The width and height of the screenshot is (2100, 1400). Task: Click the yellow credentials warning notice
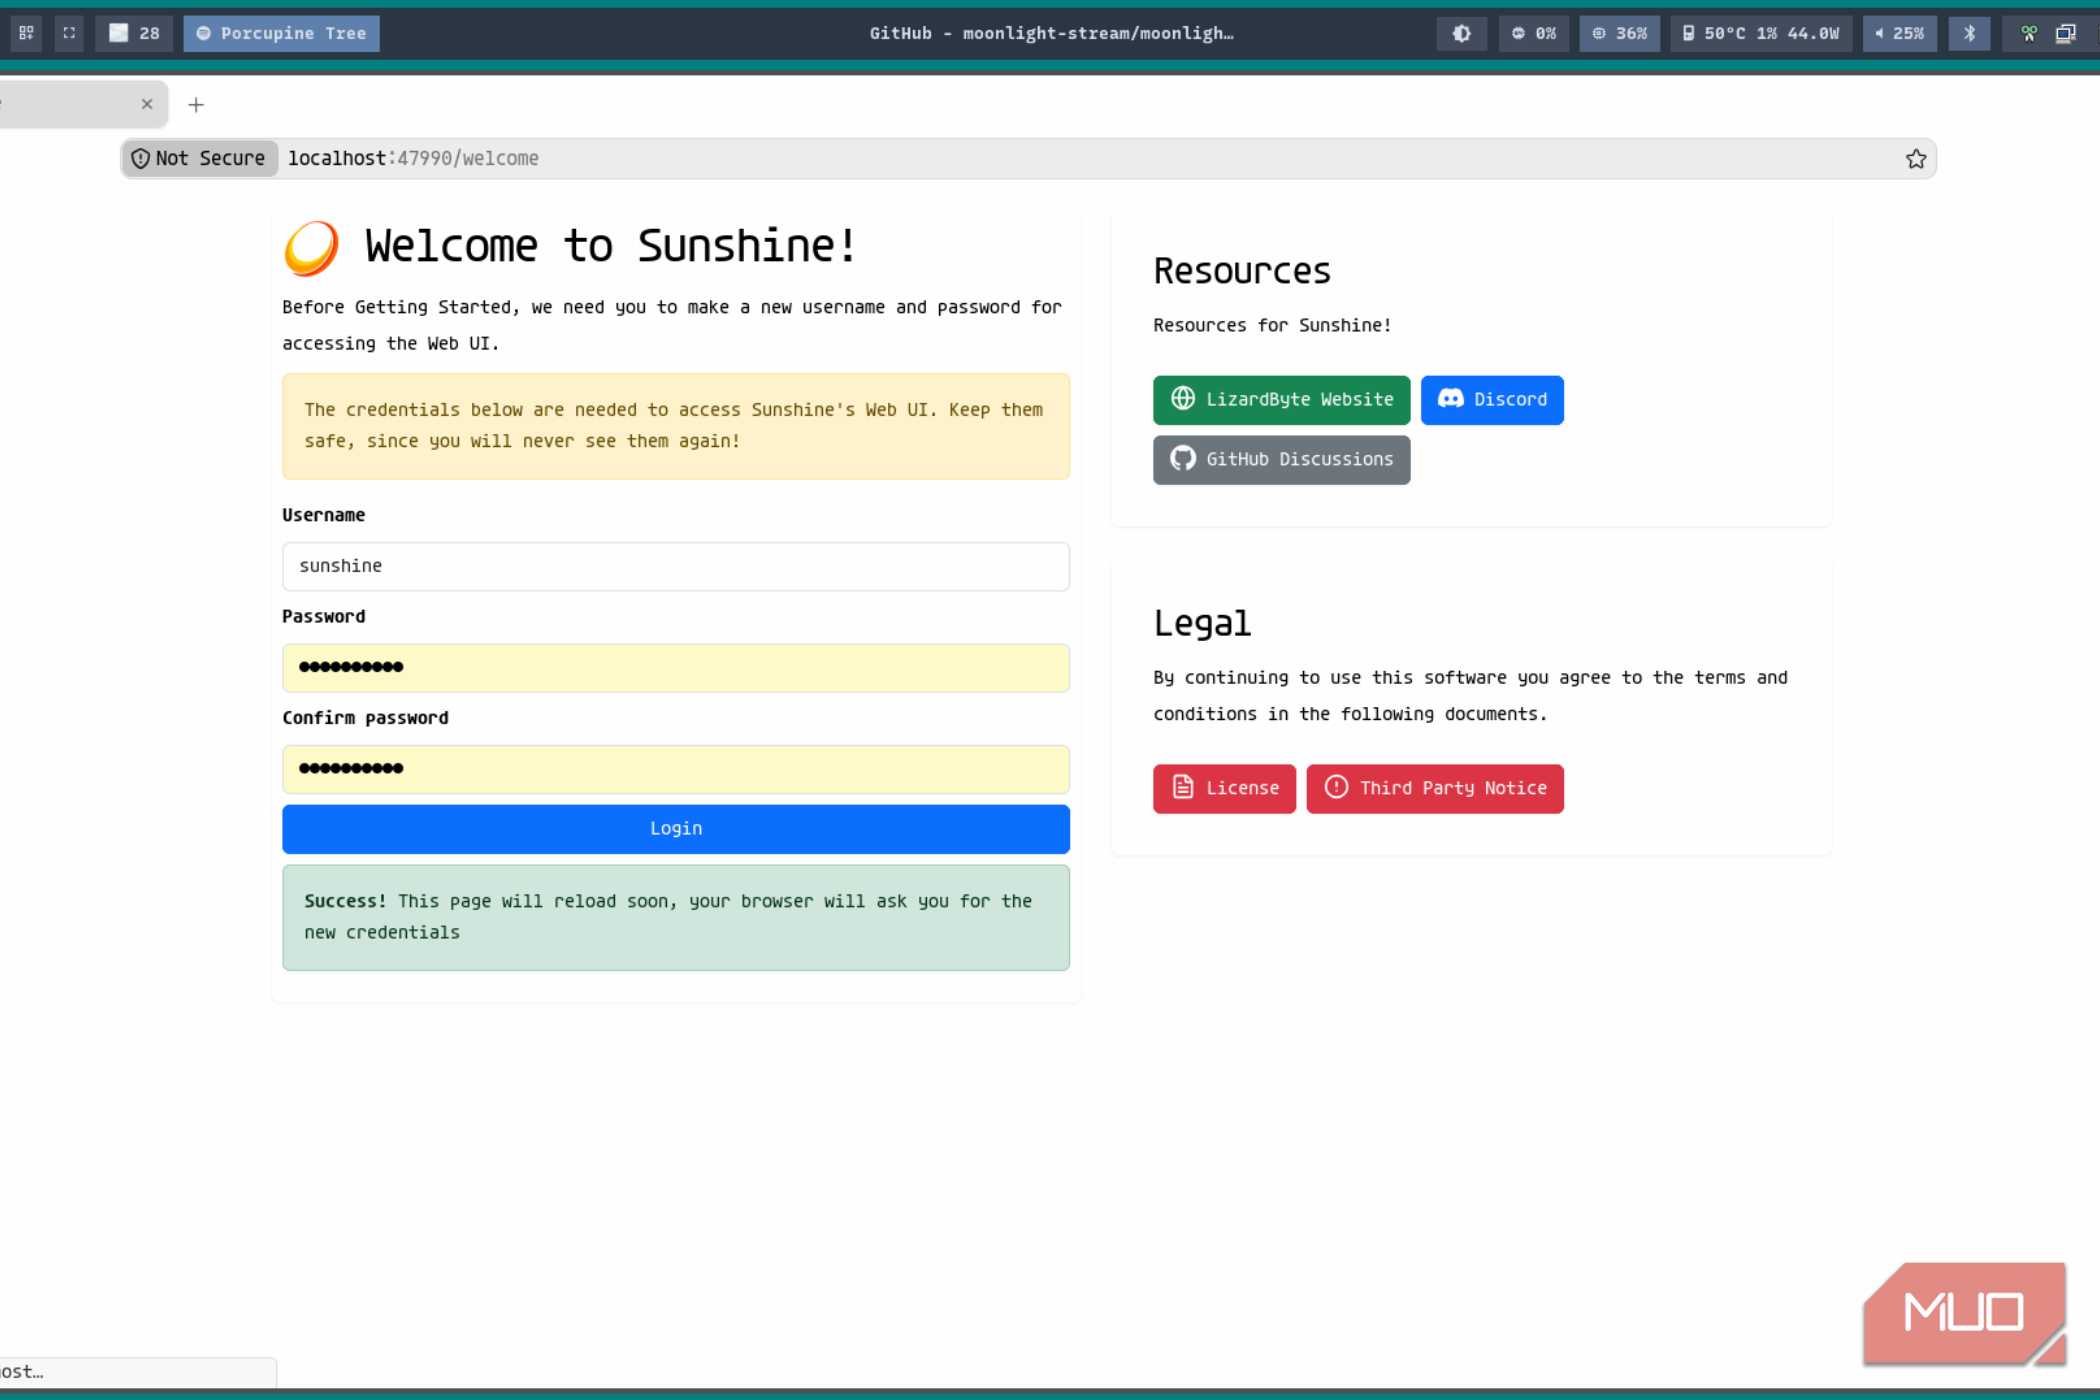click(676, 426)
